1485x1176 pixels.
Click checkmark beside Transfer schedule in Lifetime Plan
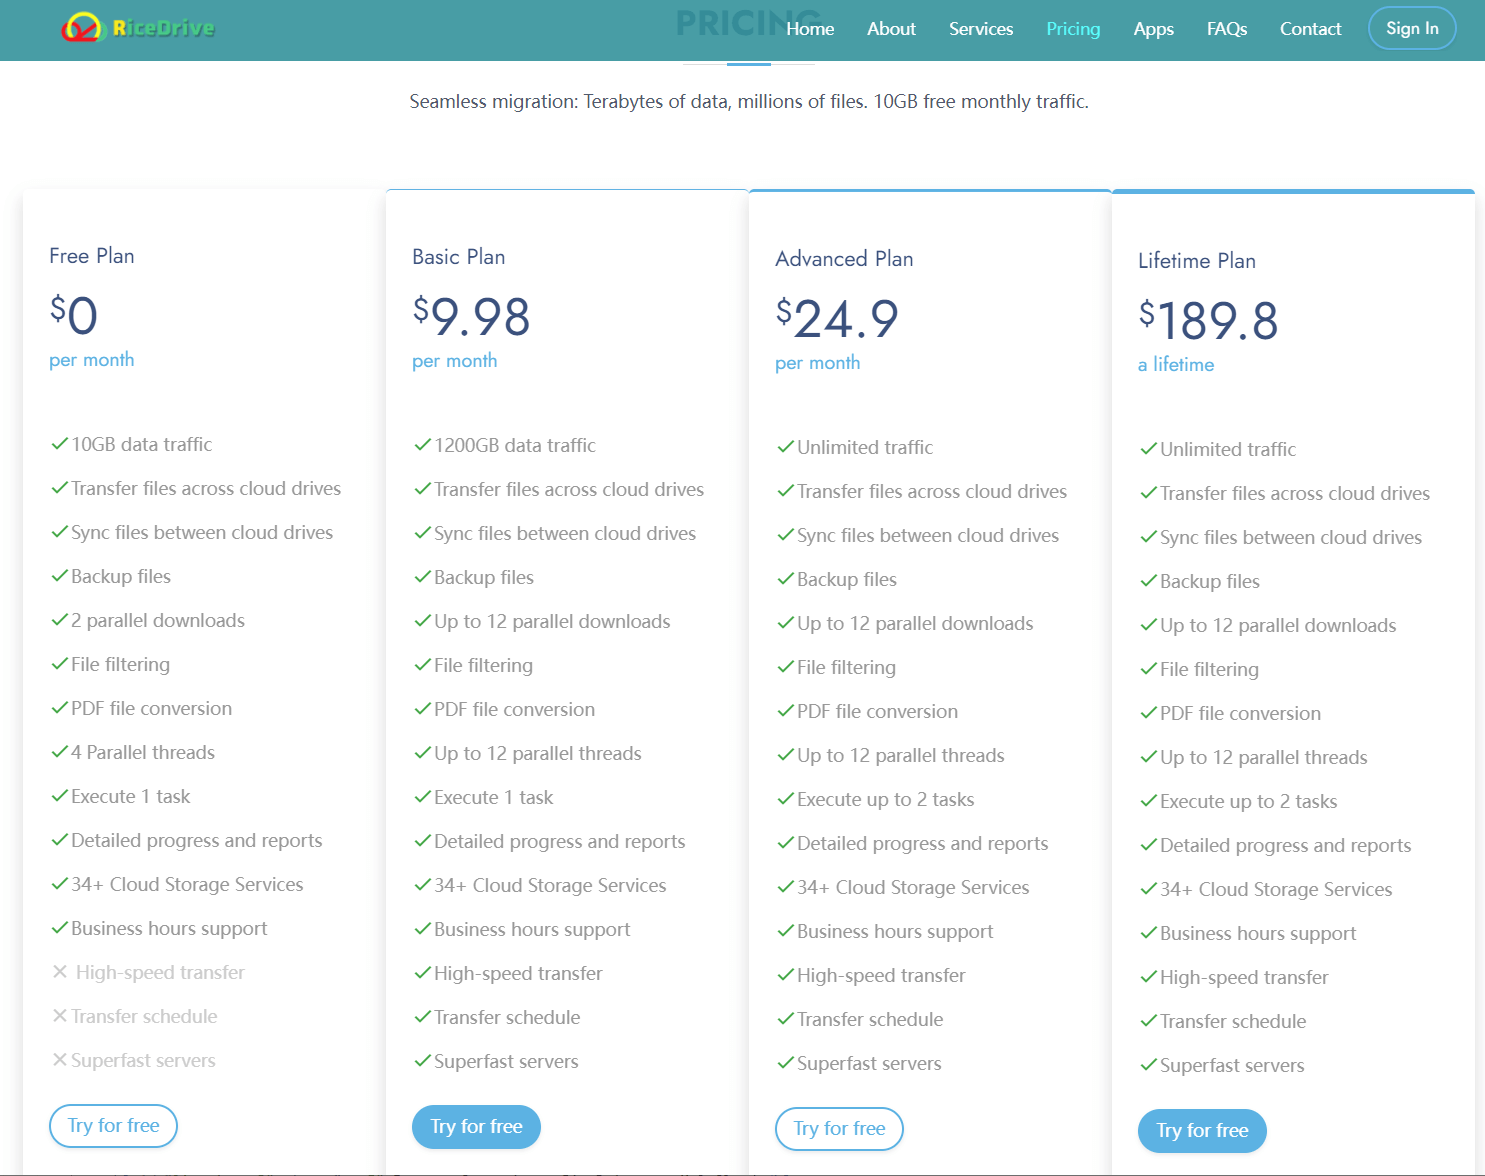point(1149,1021)
